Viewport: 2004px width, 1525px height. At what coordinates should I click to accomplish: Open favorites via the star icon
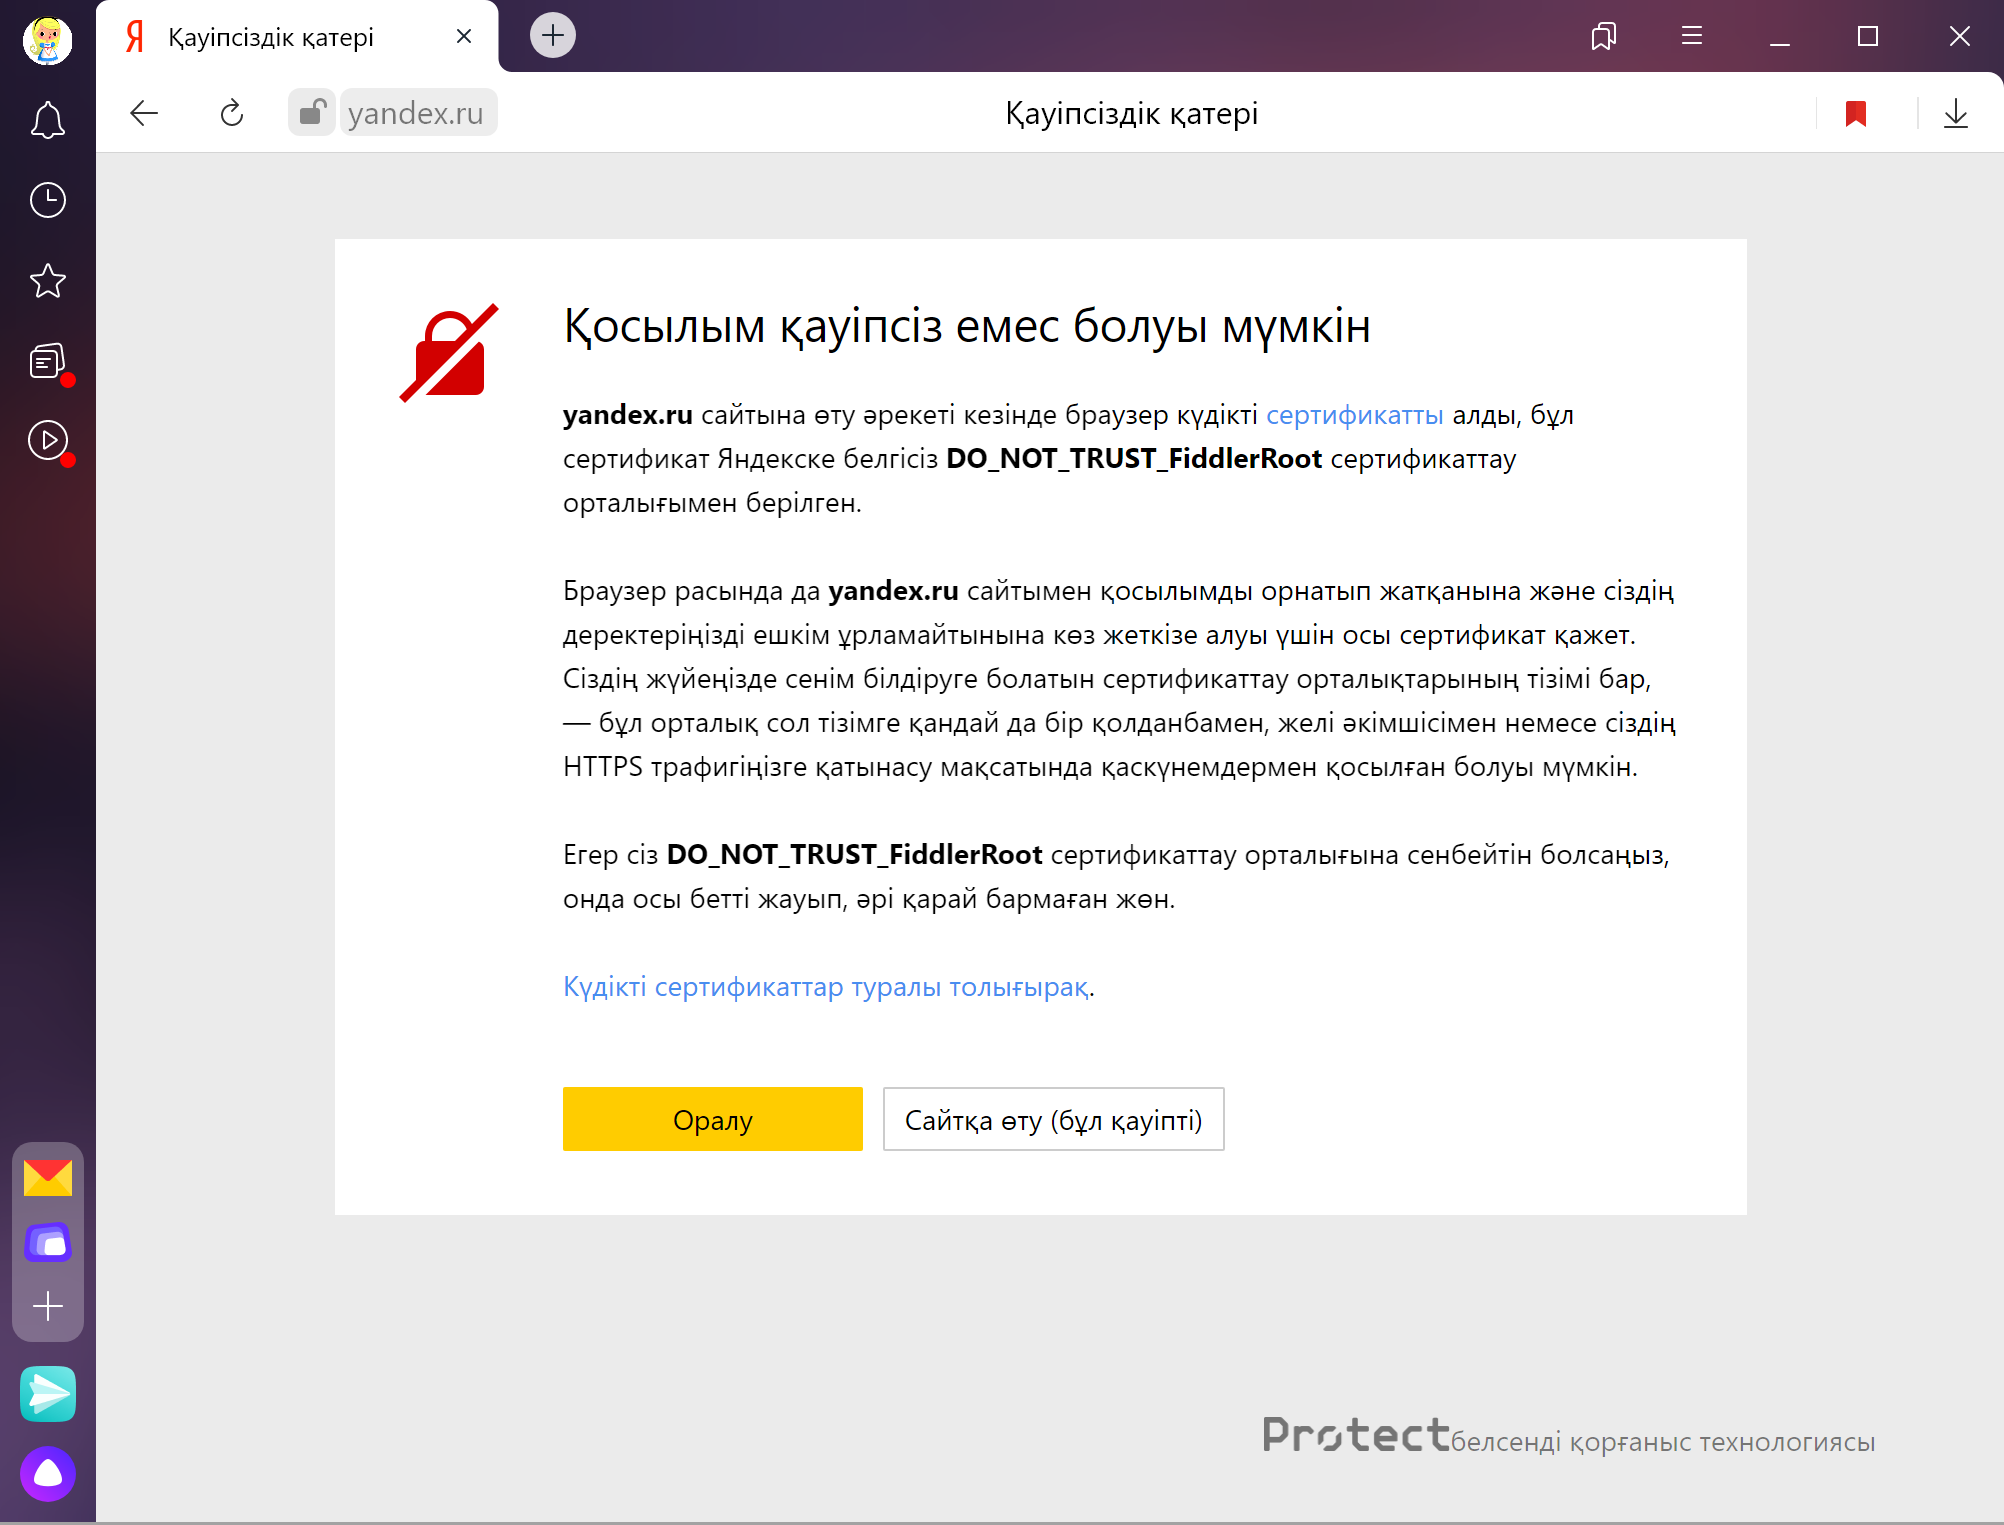click(47, 281)
